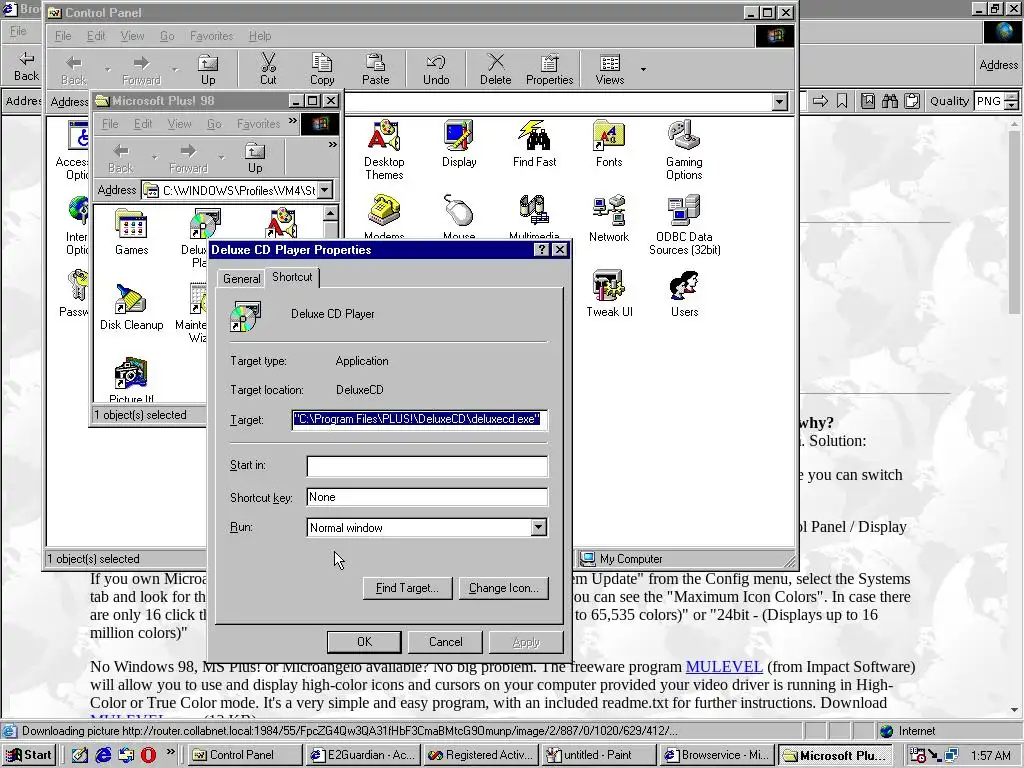Switch to the Shortcut tab
The height and width of the screenshot is (768, 1024).
point(292,277)
